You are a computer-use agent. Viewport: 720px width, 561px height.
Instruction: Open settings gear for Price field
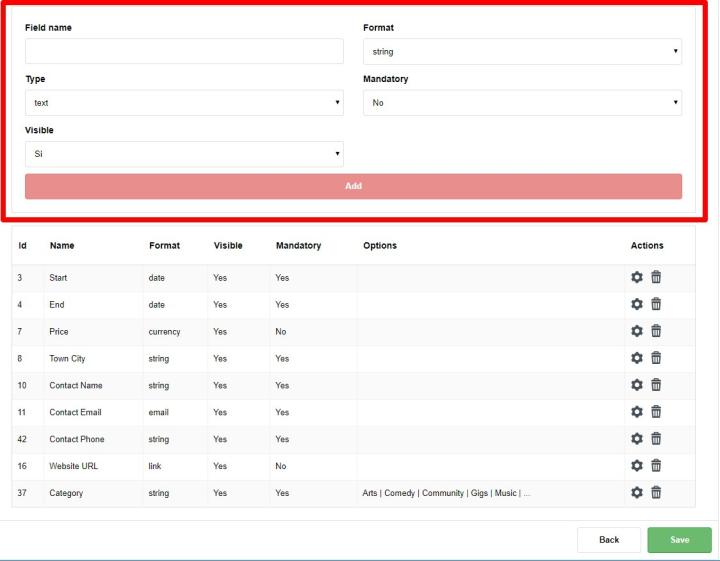pyautogui.click(x=637, y=331)
